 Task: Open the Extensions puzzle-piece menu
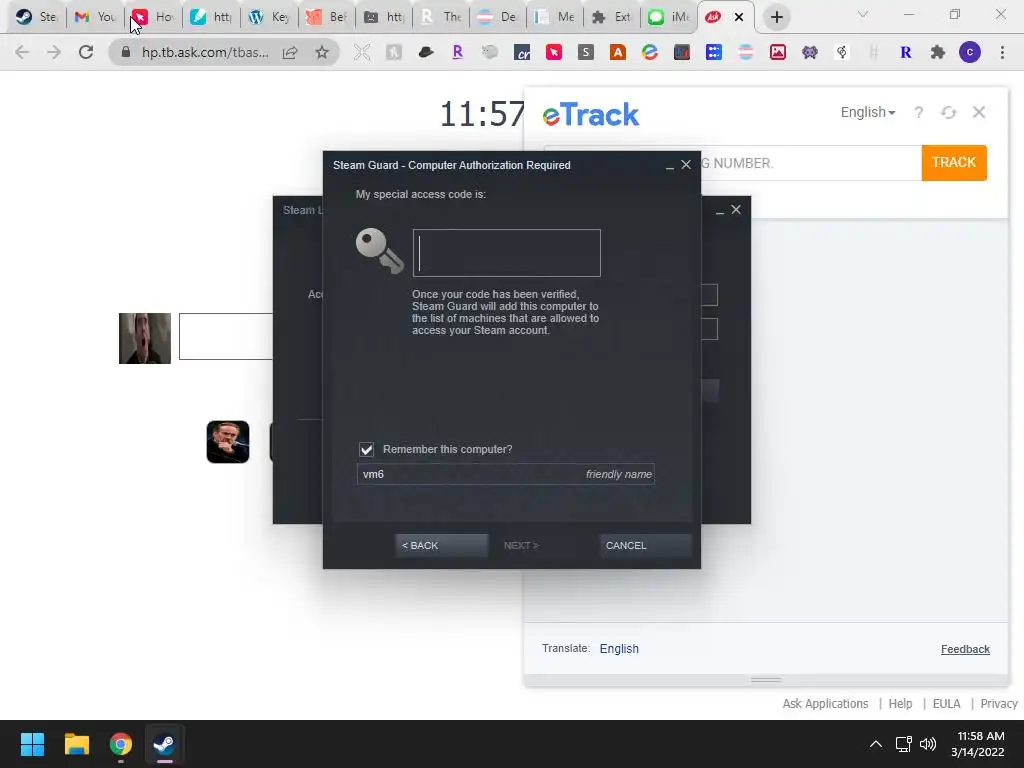coord(938,52)
